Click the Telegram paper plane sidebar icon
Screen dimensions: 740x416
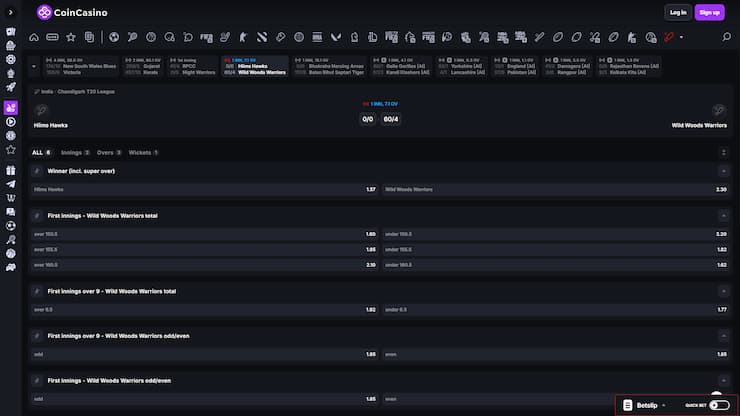(x=10, y=184)
